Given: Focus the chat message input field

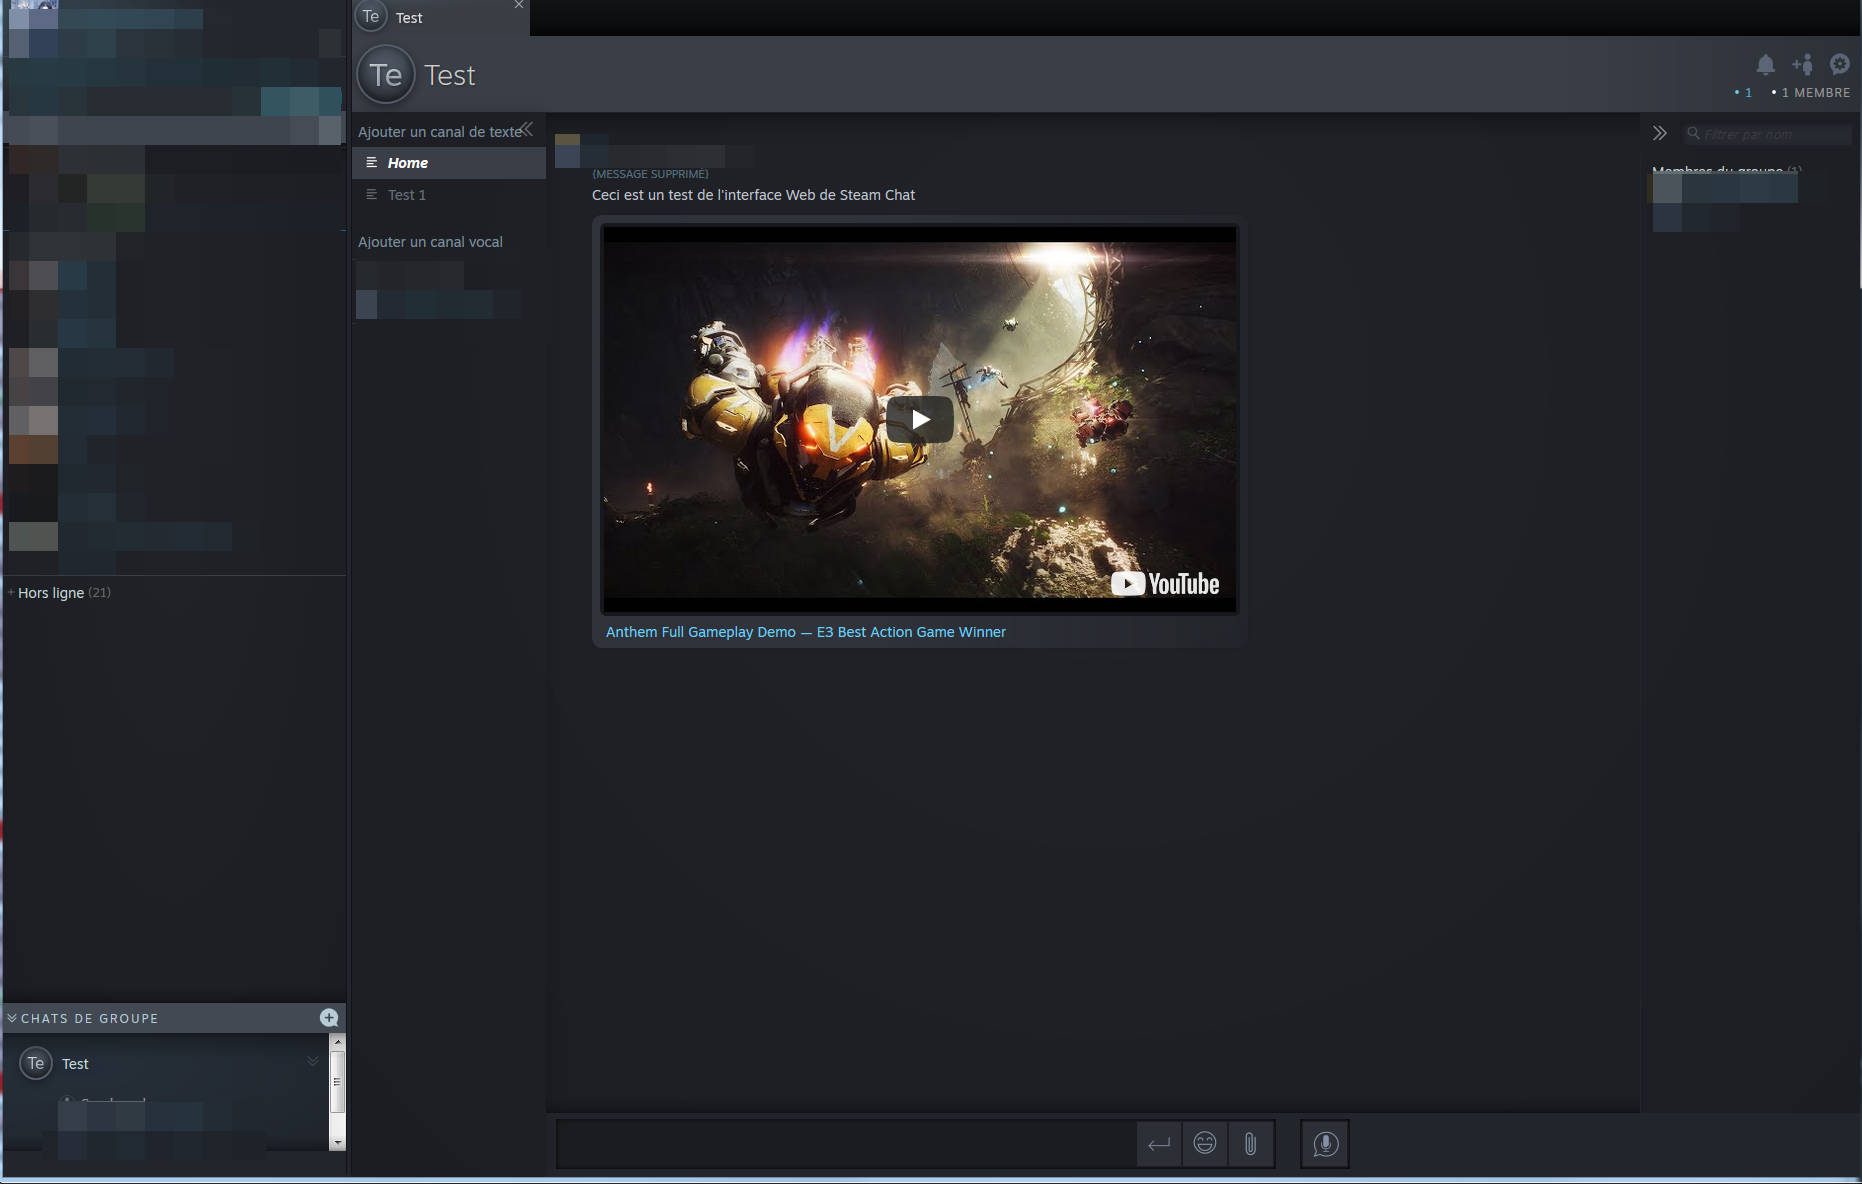Looking at the screenshot, I should 846,1144.
